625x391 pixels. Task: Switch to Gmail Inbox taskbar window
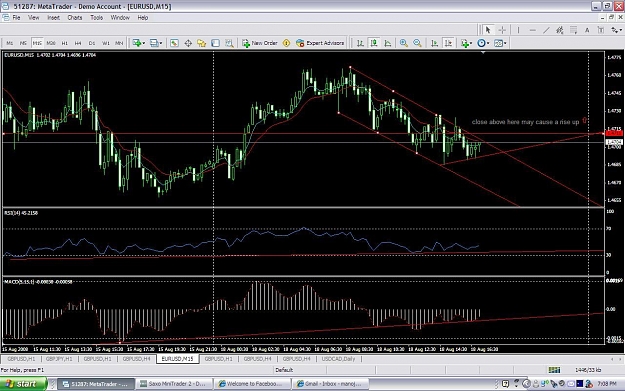[x=330, y=384]
